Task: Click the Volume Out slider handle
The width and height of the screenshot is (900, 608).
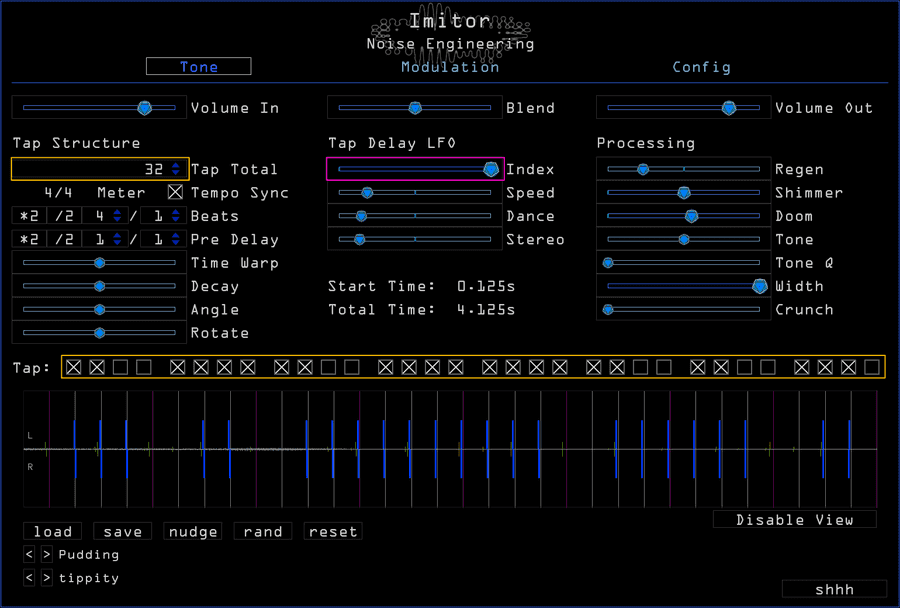Action: click(x=729, y=107)
